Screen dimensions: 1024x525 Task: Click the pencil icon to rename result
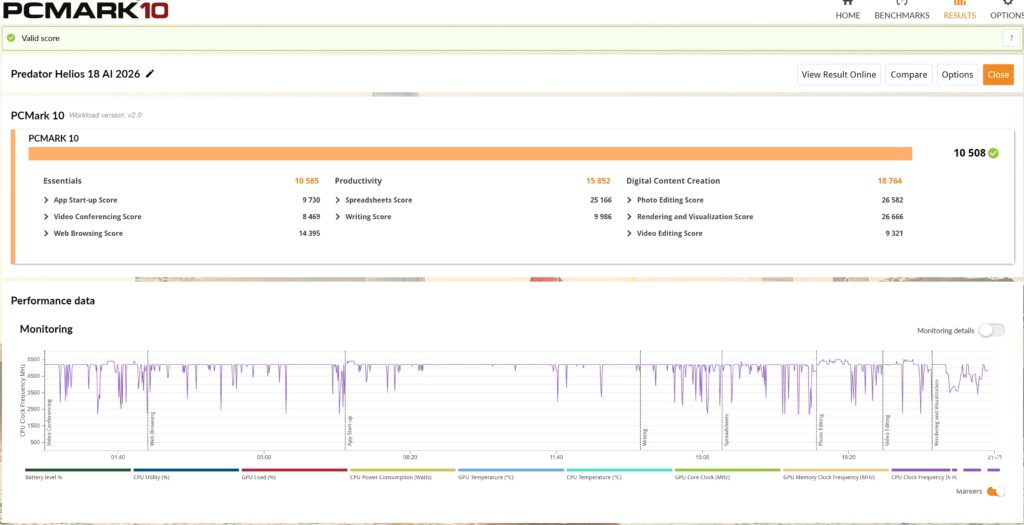pos(150,74)
